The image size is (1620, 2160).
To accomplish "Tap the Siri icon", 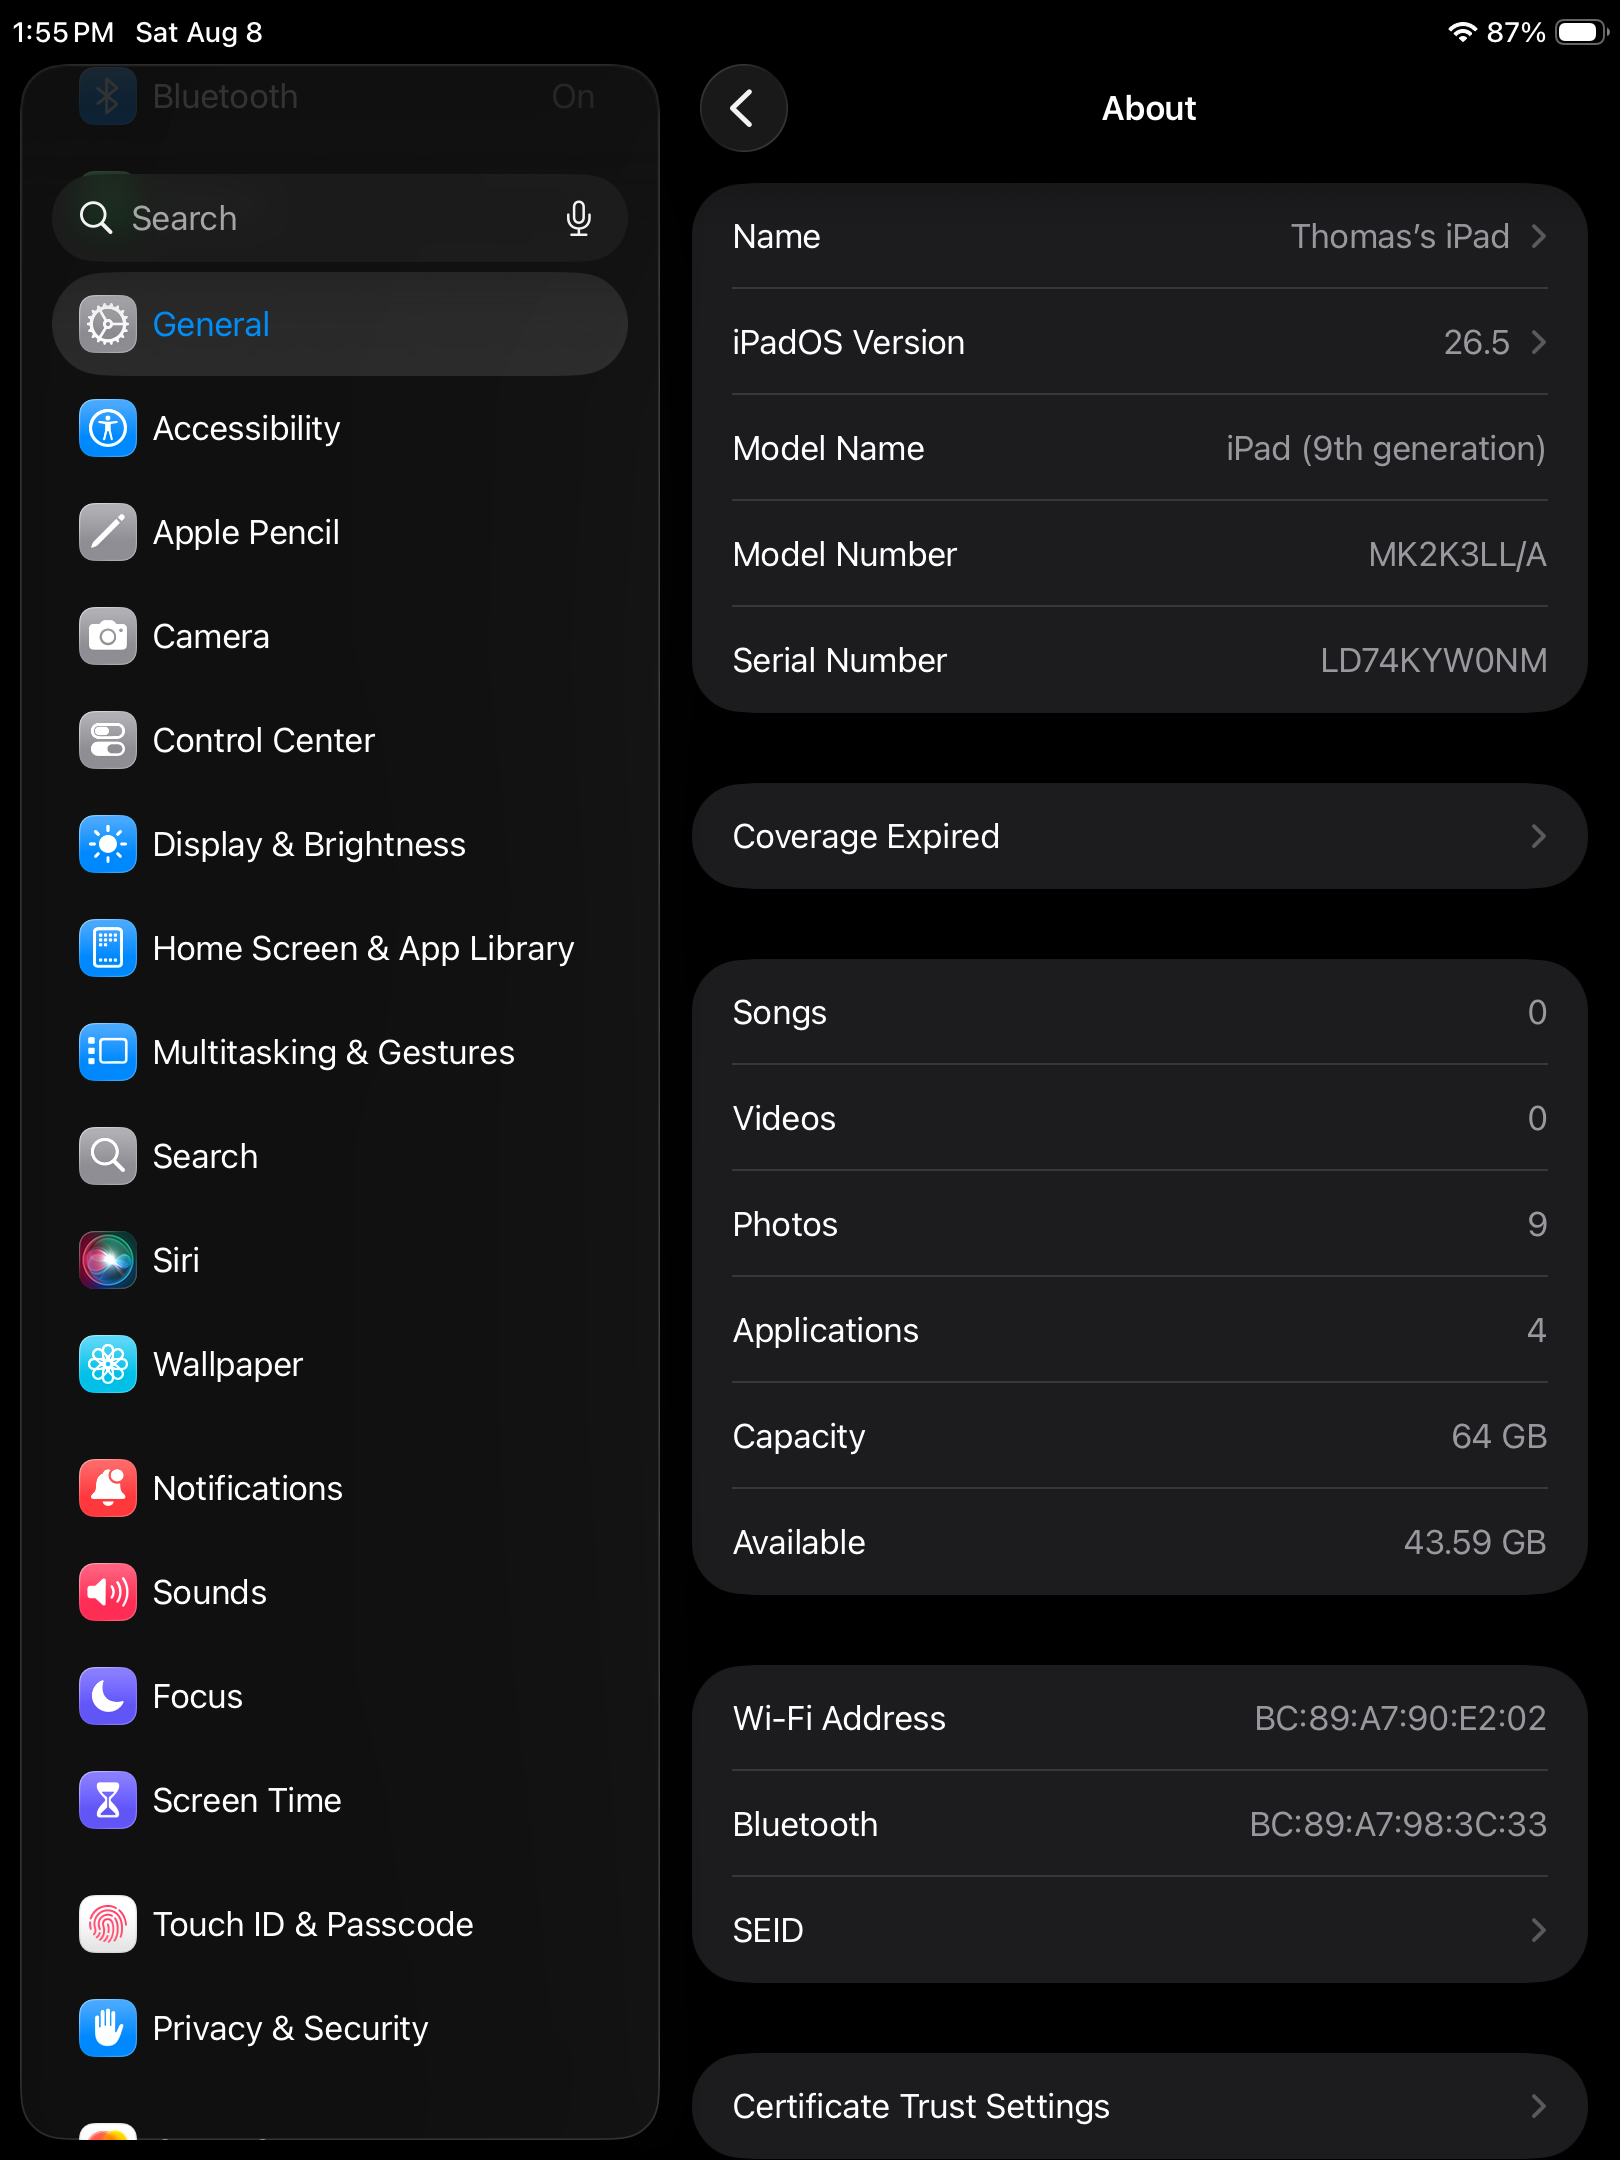I will (x=108, y=1260).
